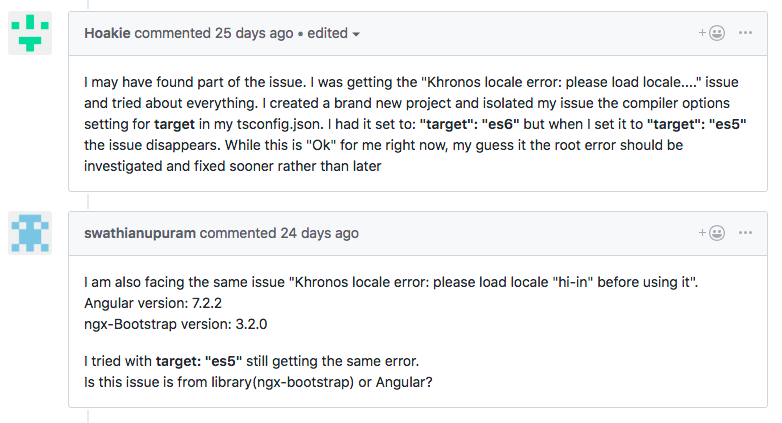Expand the "edited" history dropdown
The width and height of the screenshot is (782, 423).
(x=334, y=34)
